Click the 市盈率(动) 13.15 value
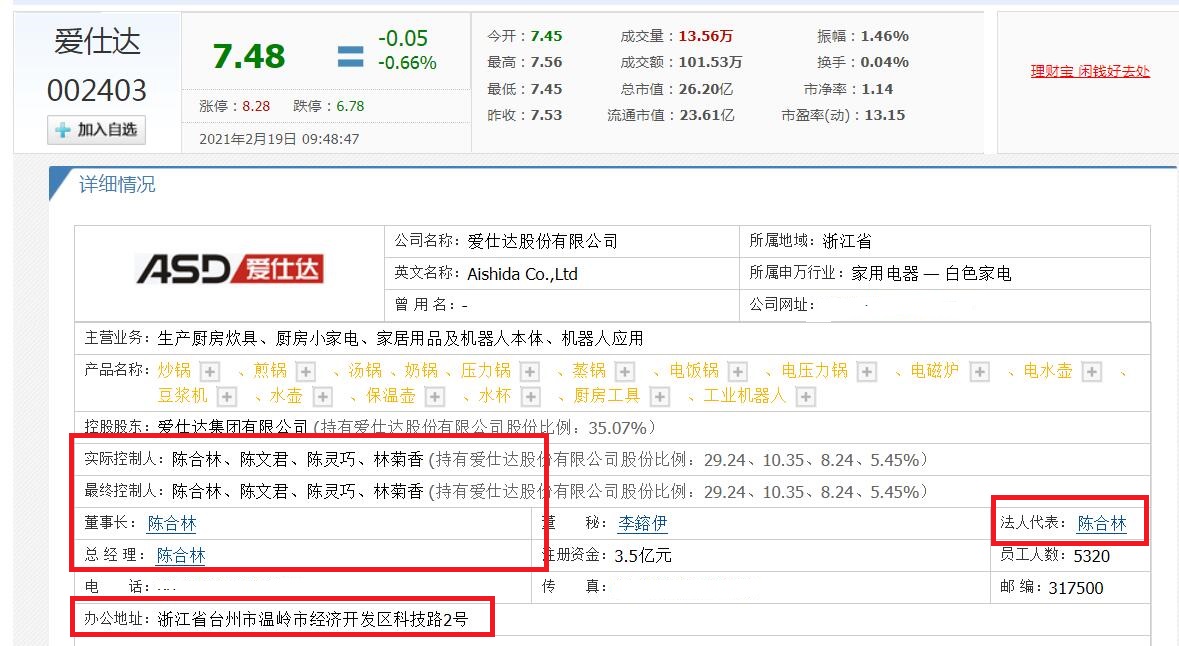 point(885,115)
